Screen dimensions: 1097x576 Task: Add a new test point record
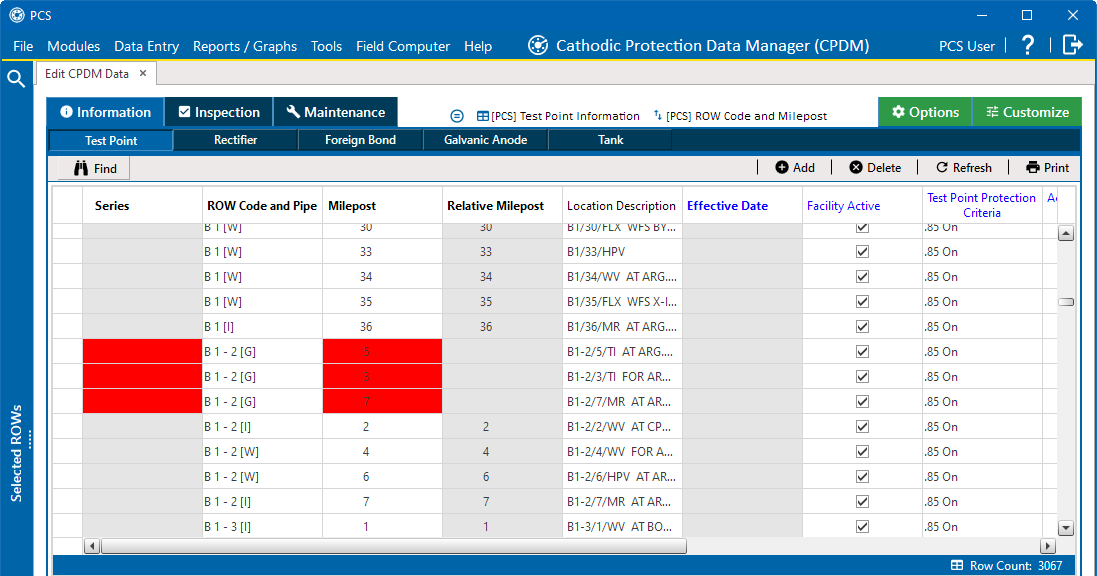[x=794, y=168]
